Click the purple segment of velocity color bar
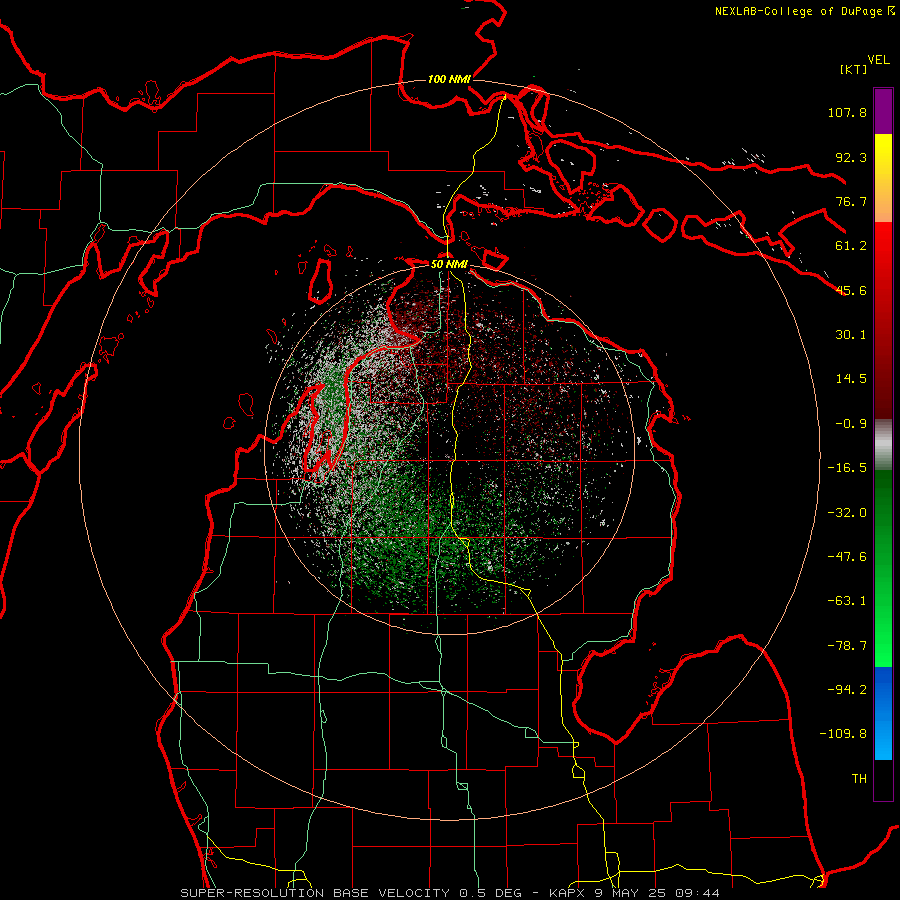The height and width of the screenshot is (900, 900). pos(883,111)
